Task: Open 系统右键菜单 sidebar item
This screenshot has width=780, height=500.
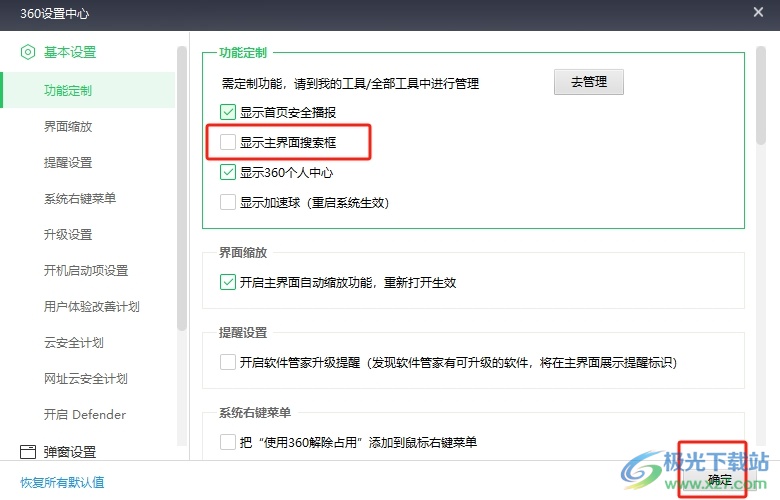Action: tap(80, 199)
